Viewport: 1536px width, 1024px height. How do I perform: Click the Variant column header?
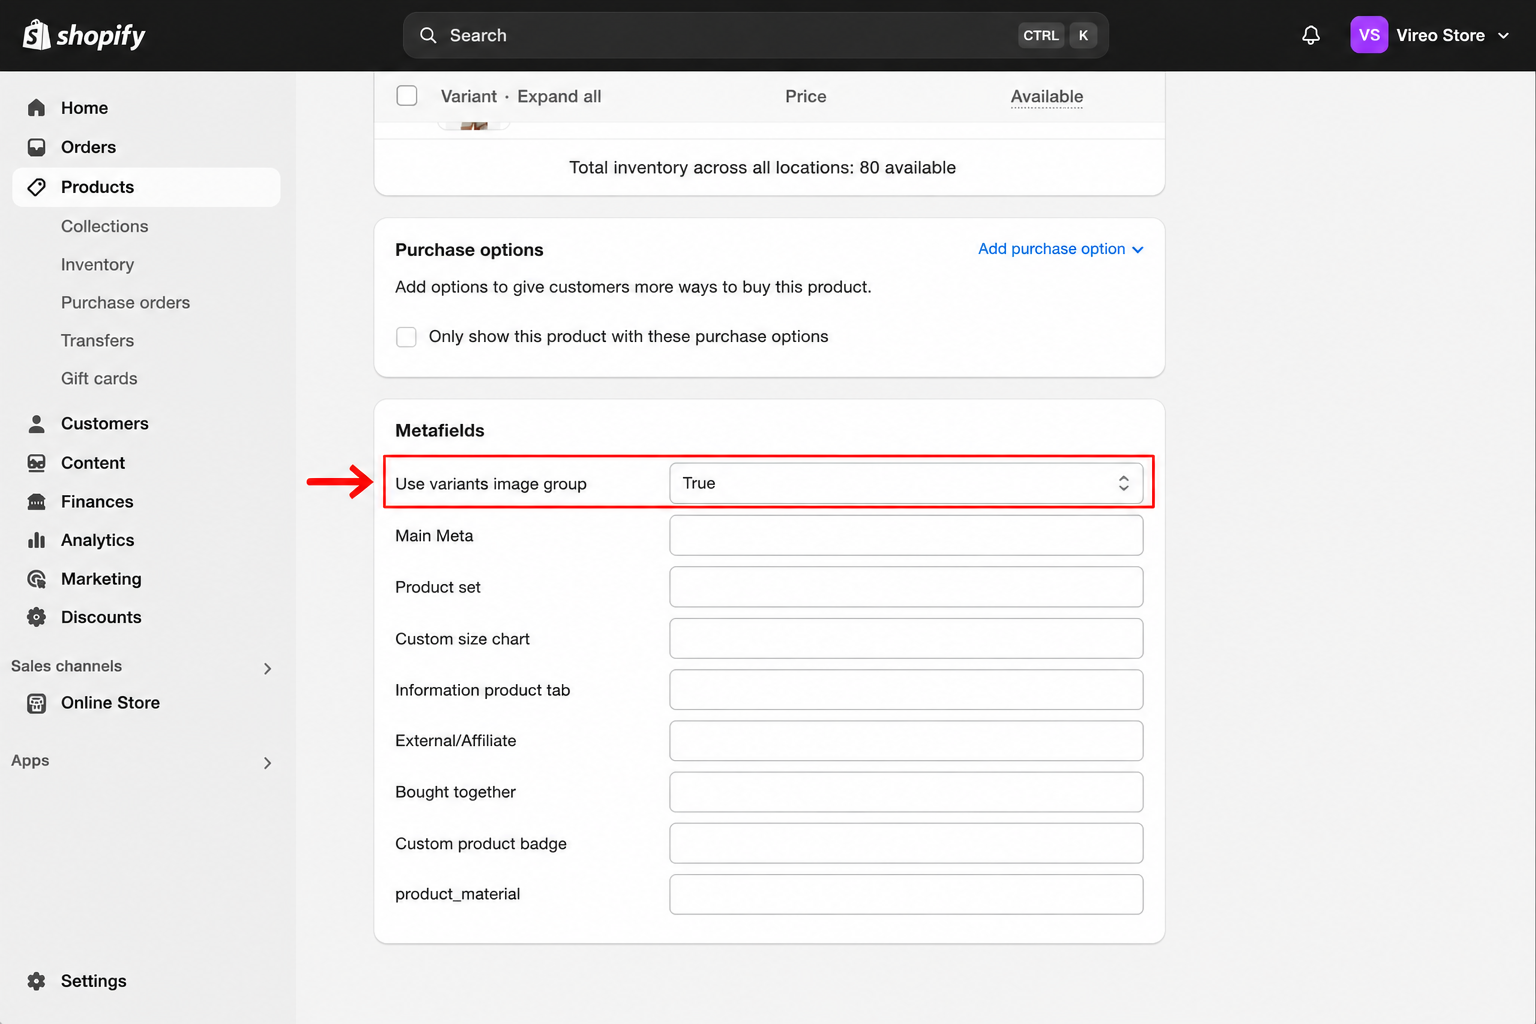tap(468, 96)
